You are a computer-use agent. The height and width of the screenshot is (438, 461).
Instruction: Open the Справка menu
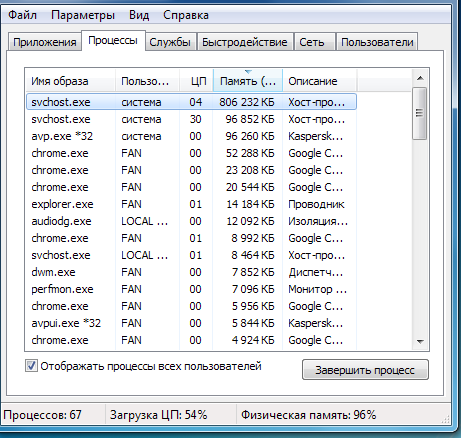pos(186,15)
